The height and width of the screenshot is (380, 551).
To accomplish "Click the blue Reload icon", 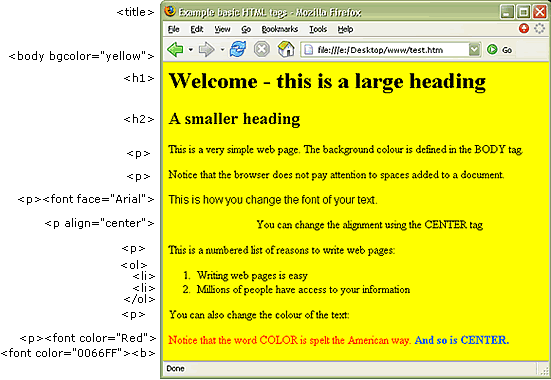I will coord(238,49).
